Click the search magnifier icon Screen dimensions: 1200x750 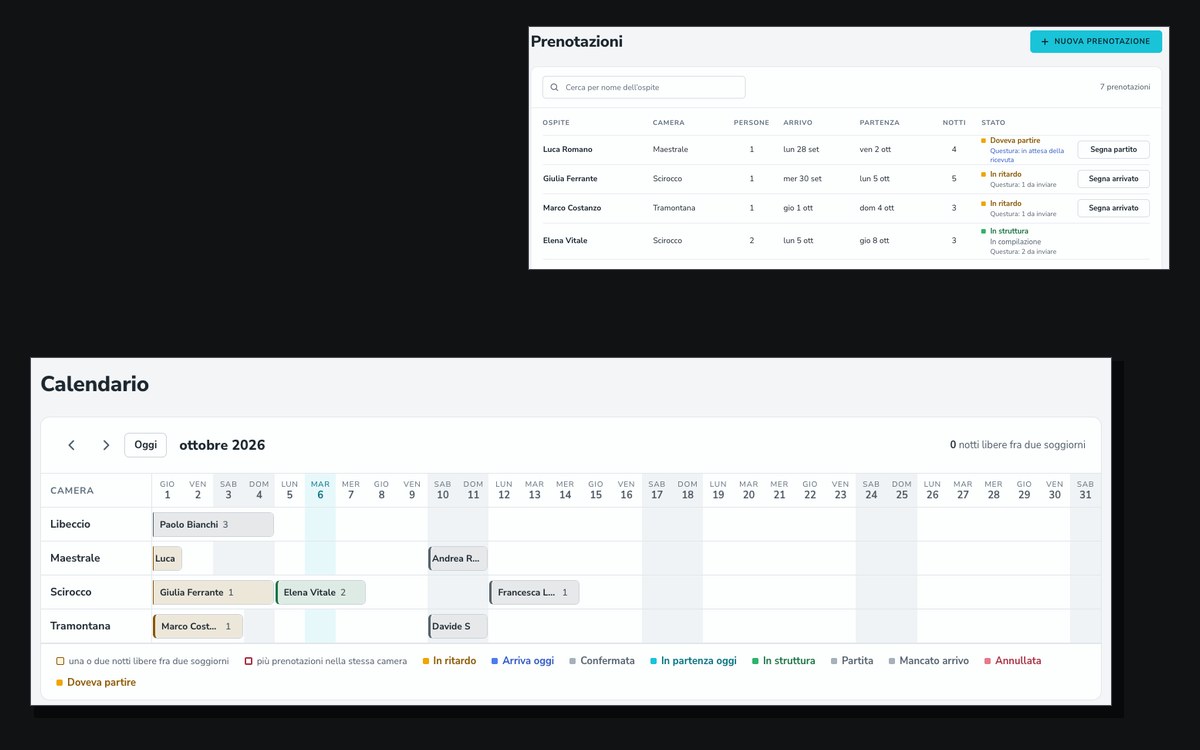click(x=555, y=87)
